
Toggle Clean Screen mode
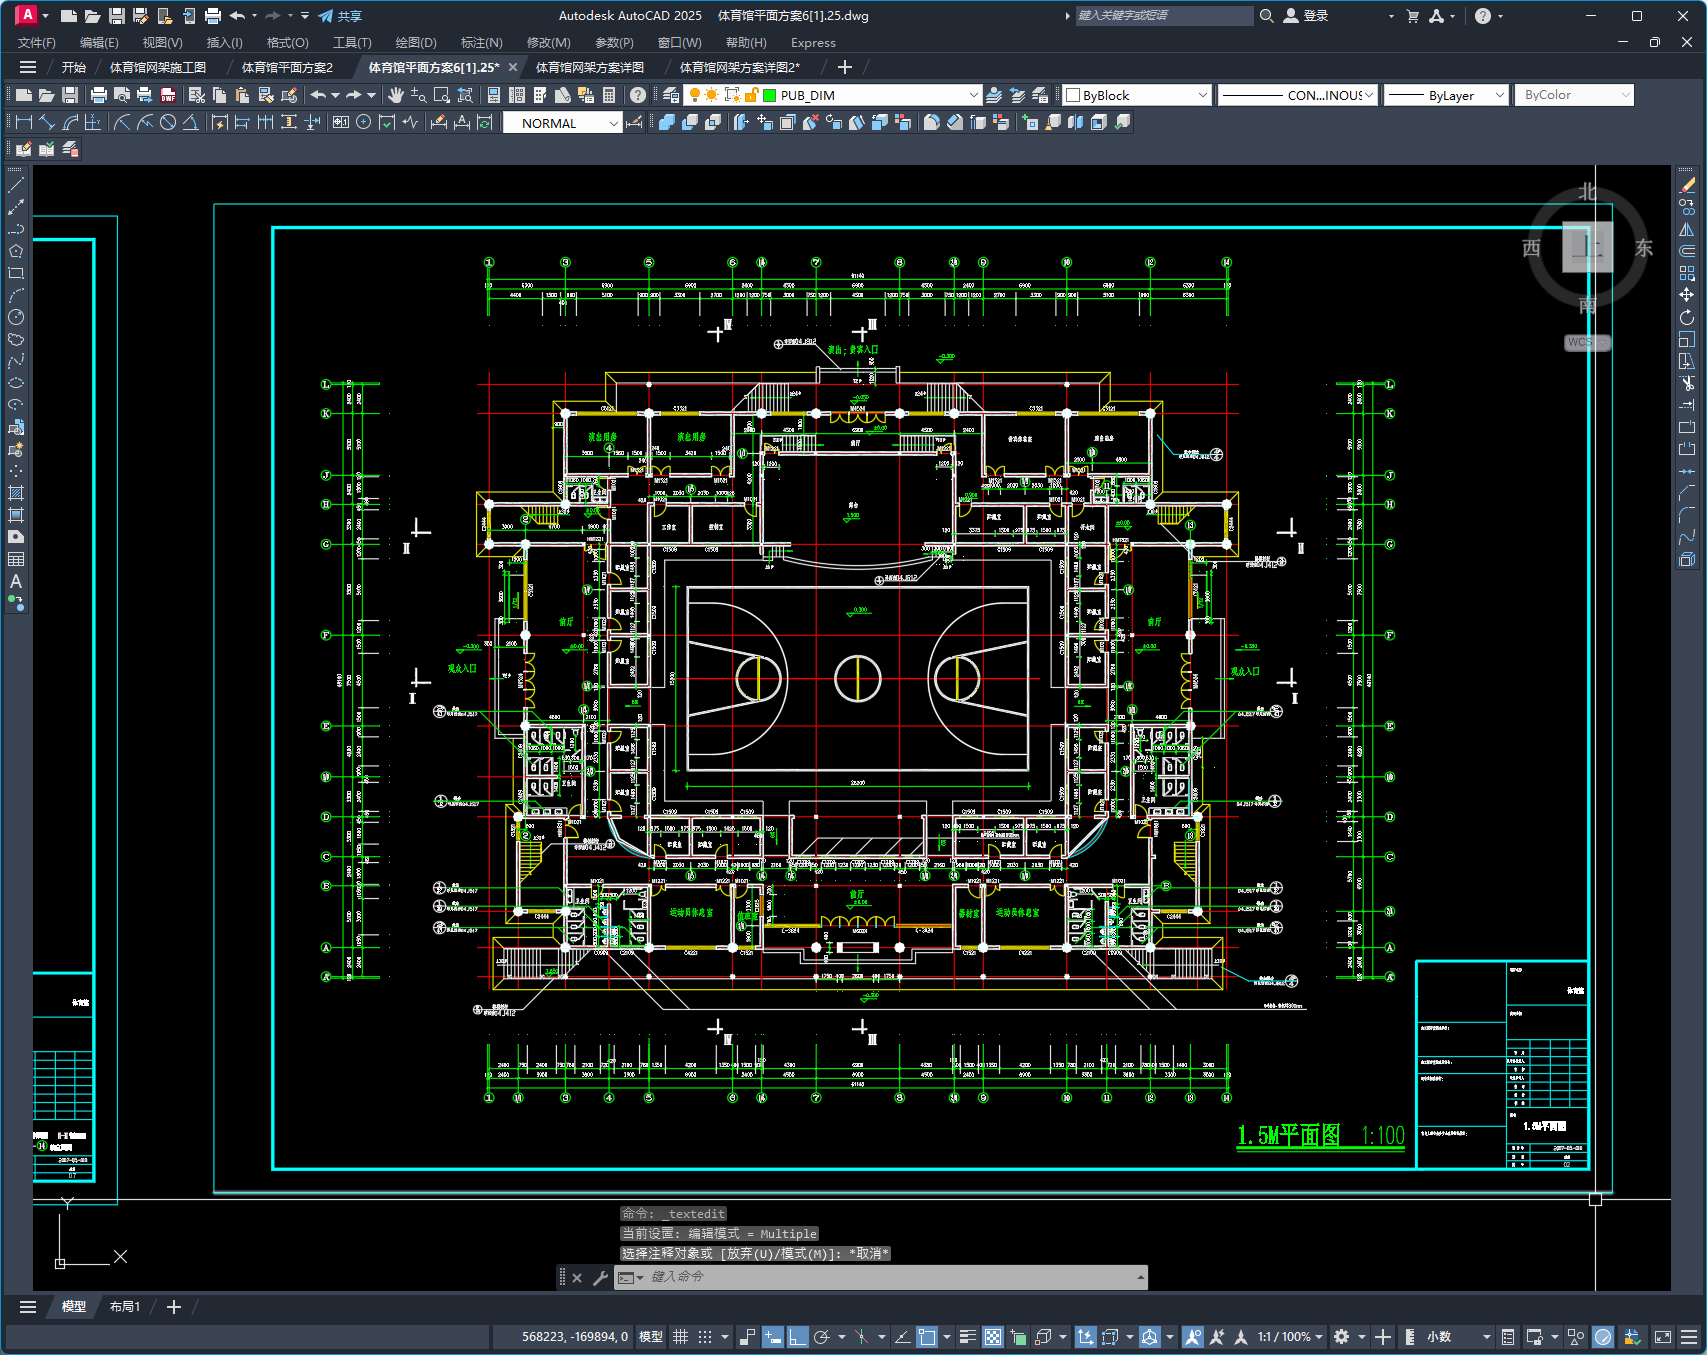tap(1663, 1336)
